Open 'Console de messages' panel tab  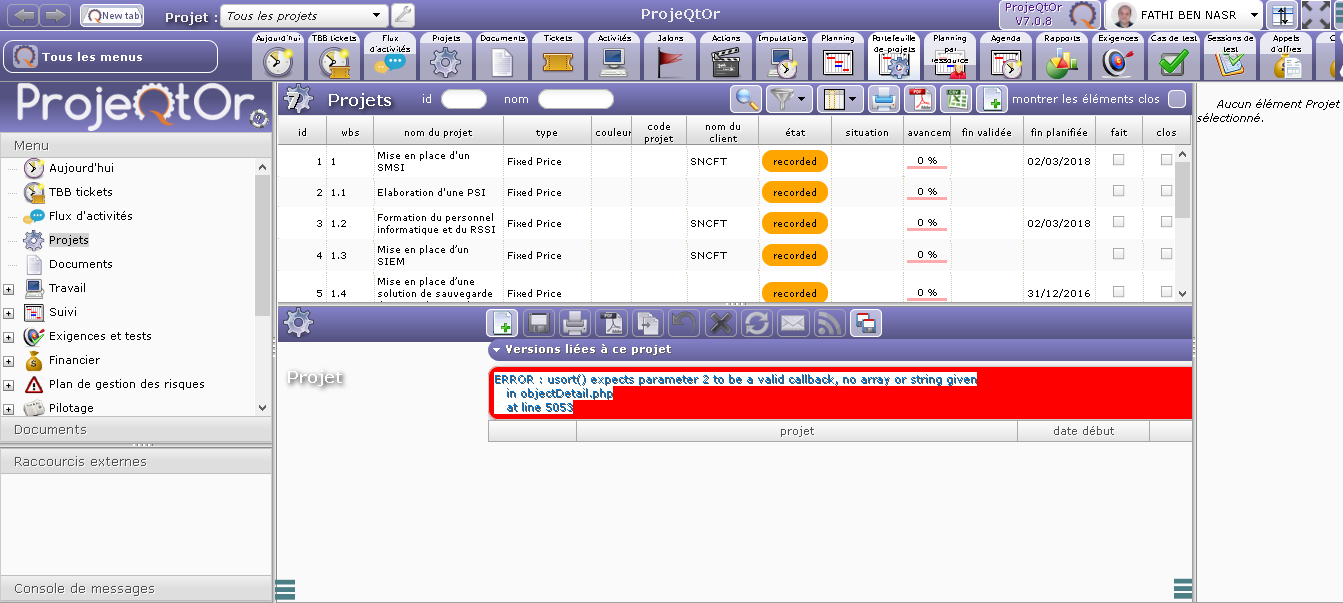84,589
